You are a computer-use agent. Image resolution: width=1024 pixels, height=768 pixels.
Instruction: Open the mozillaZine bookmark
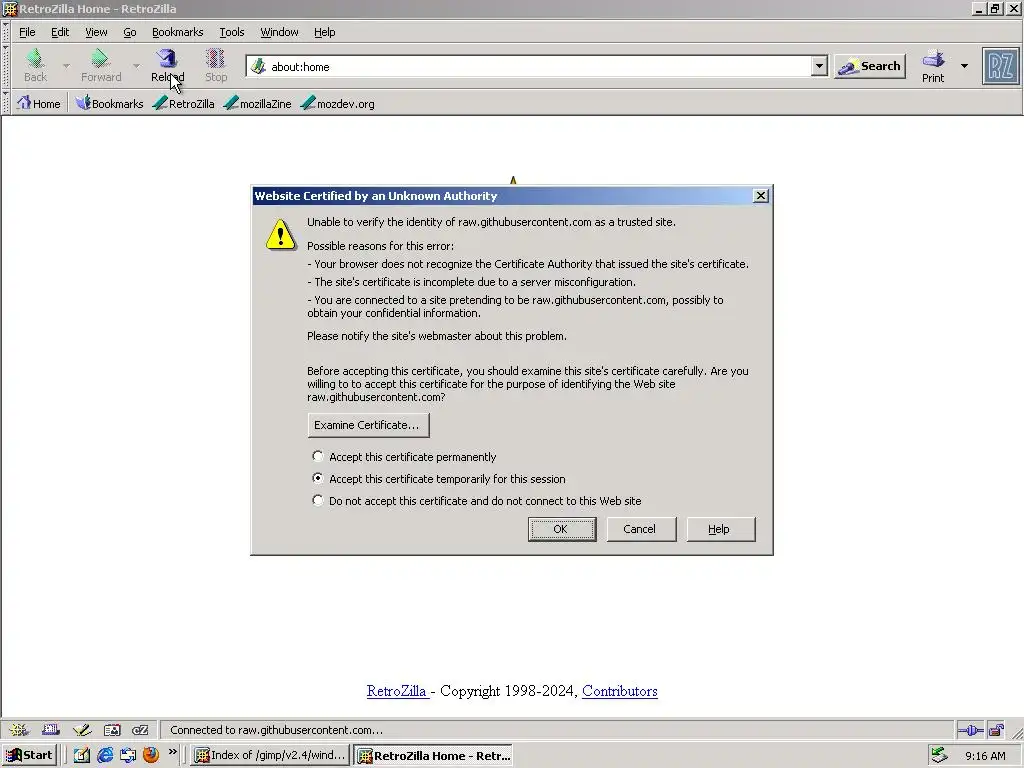[x=257, y=103]
